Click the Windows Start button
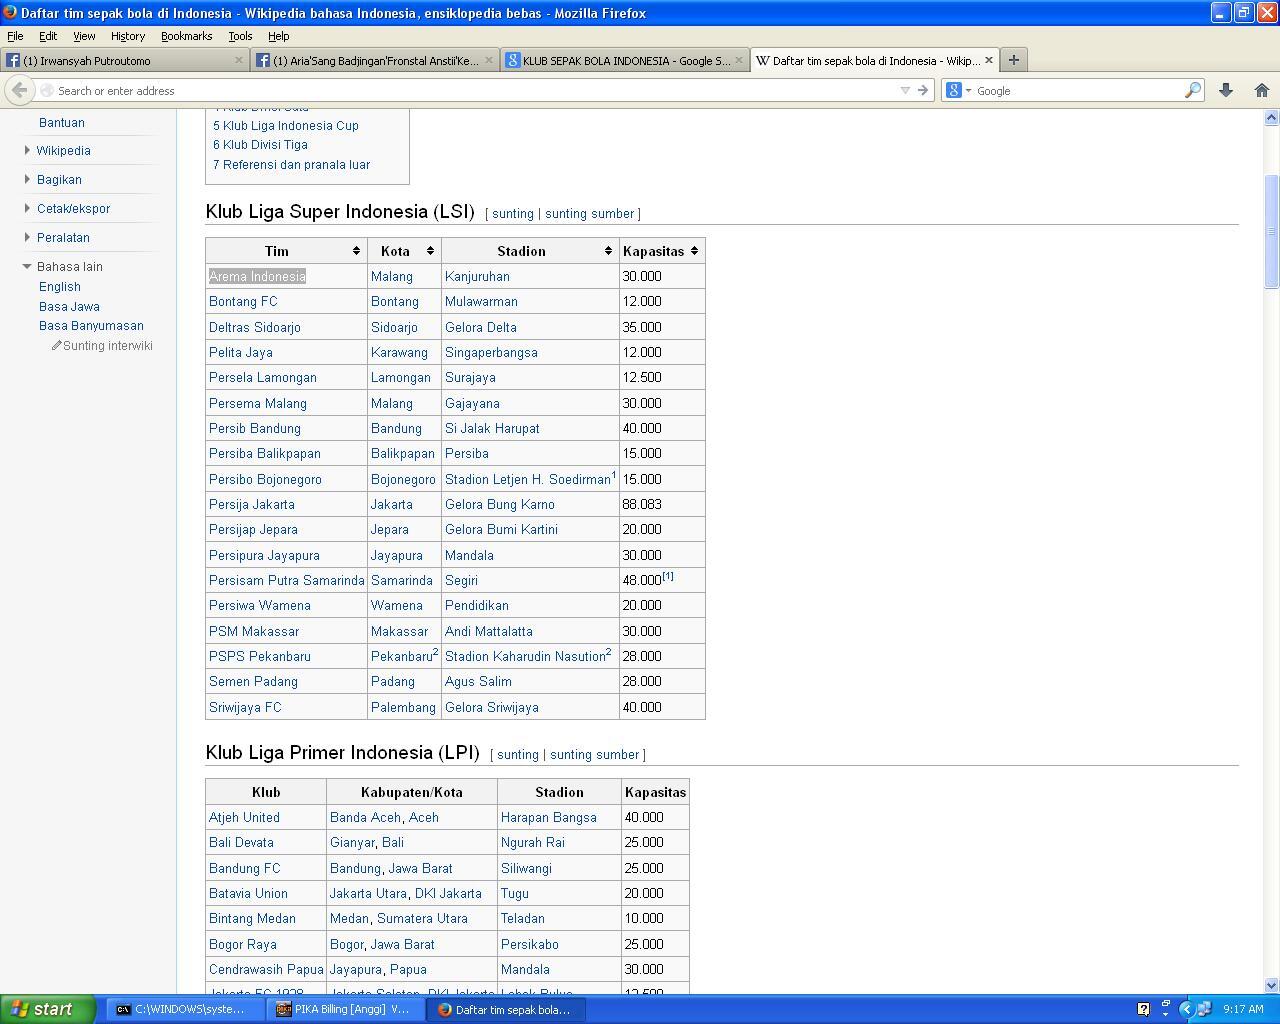 [48, 1009]
